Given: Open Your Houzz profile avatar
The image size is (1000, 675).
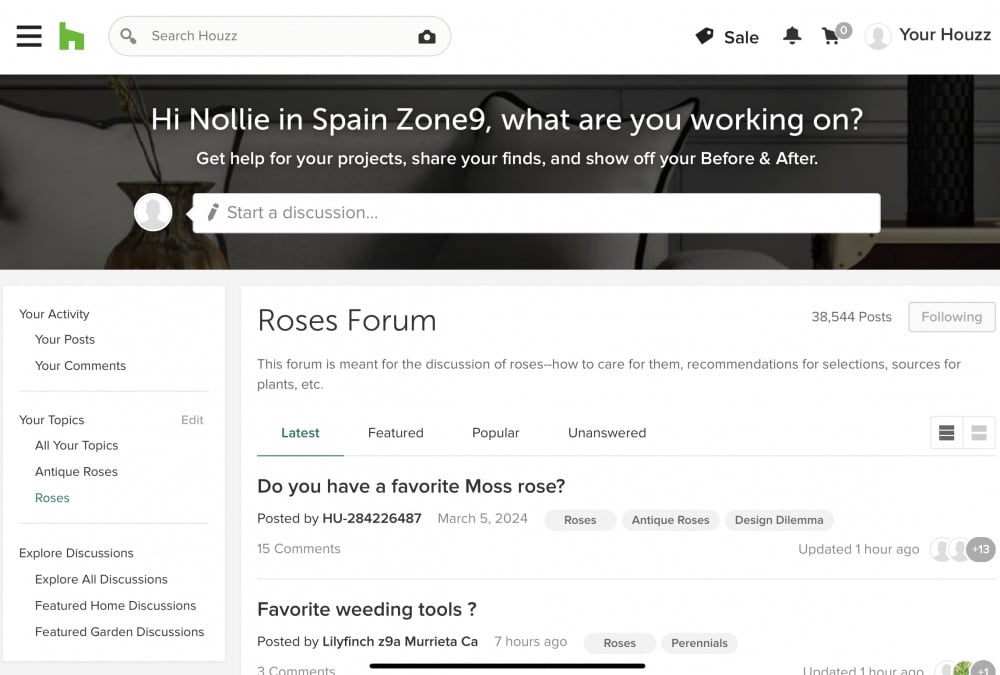Looking at the screenshot, I should point(878,36).
